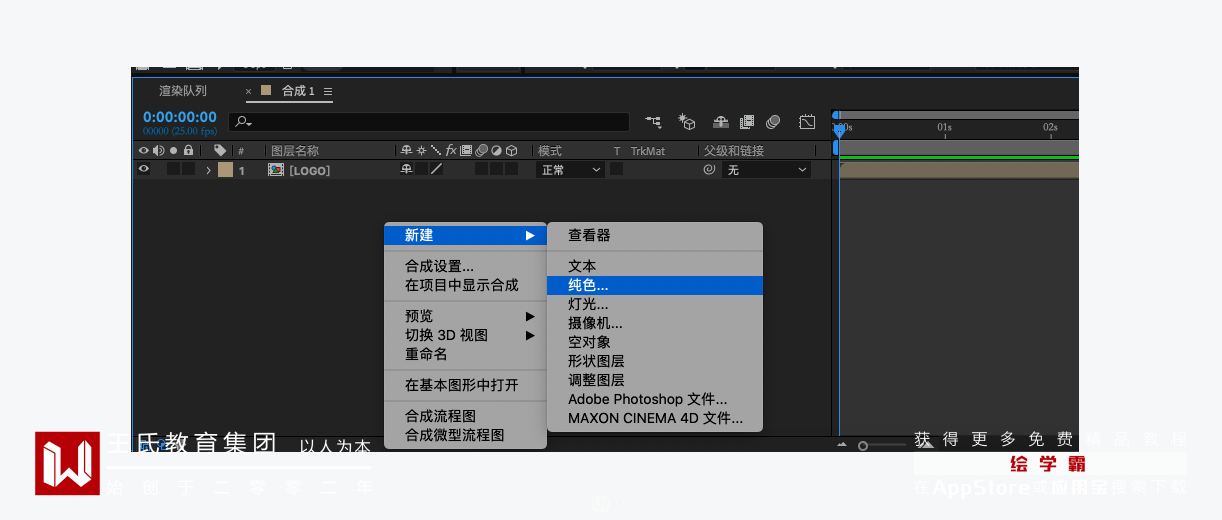Close the 合成 1 tab
The height and width of the screenshot is (520, 1222).
coord(249,91)
